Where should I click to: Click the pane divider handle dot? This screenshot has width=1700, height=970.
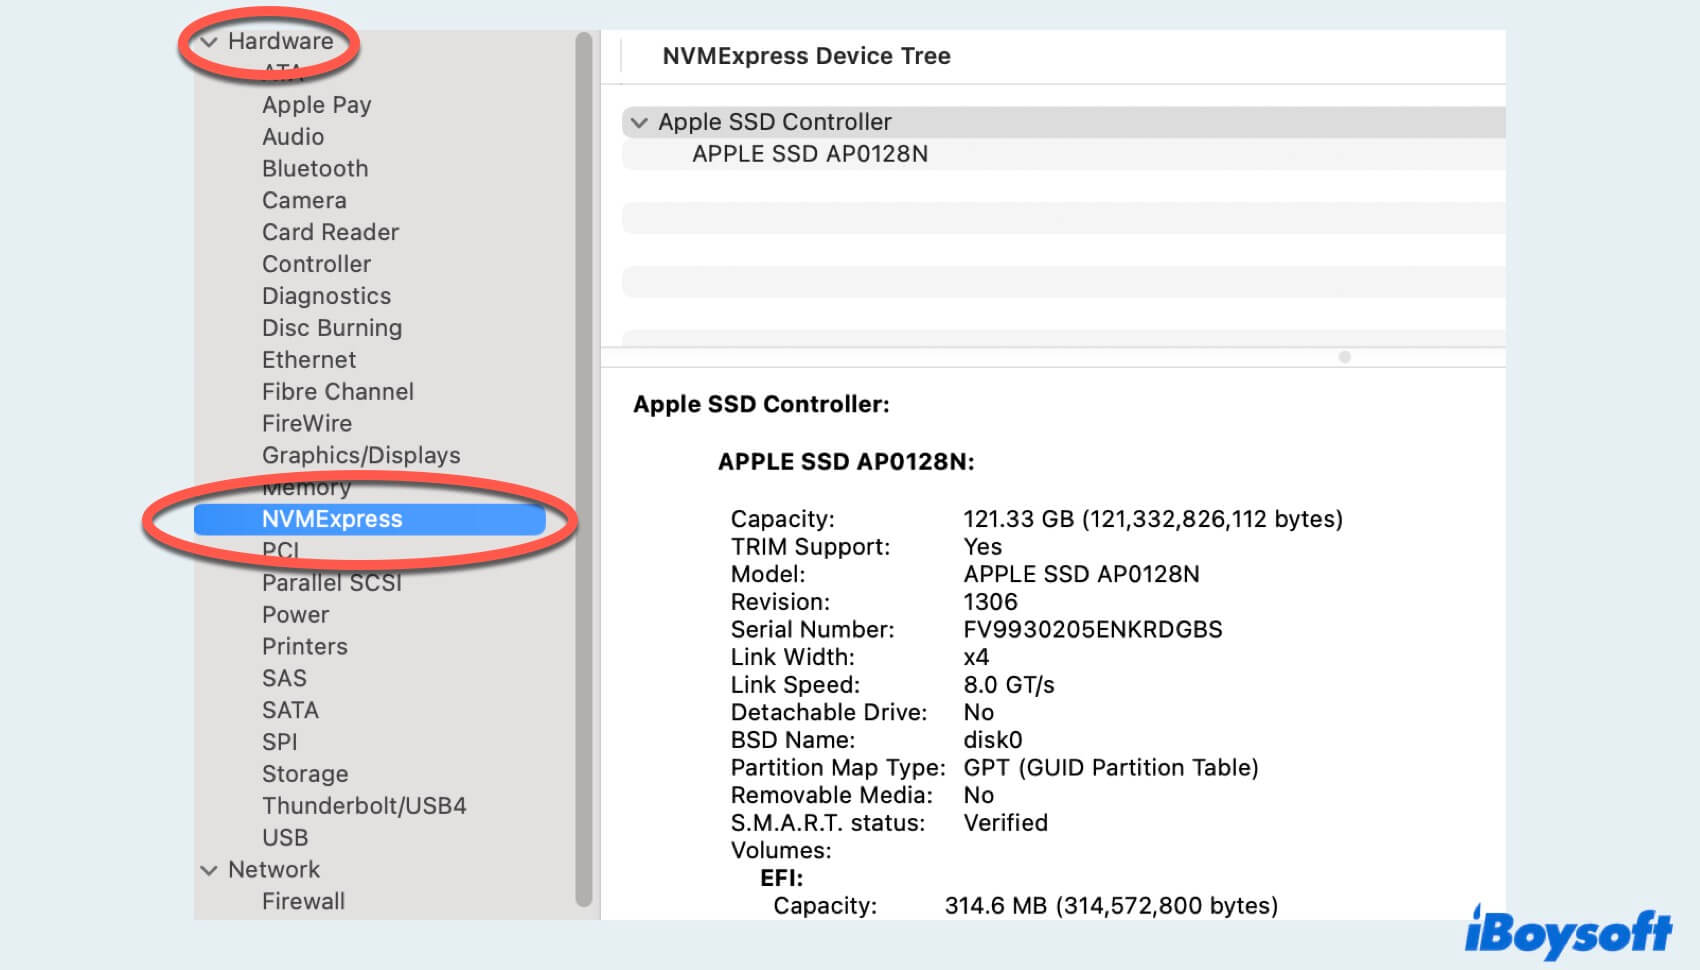click(1344, 357)
